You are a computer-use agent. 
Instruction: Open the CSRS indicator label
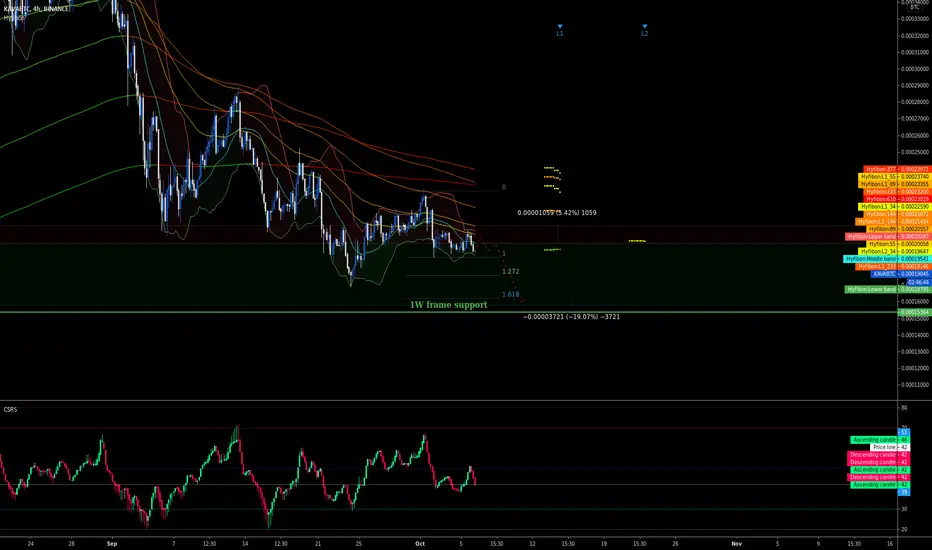click(x=10, y=410)
